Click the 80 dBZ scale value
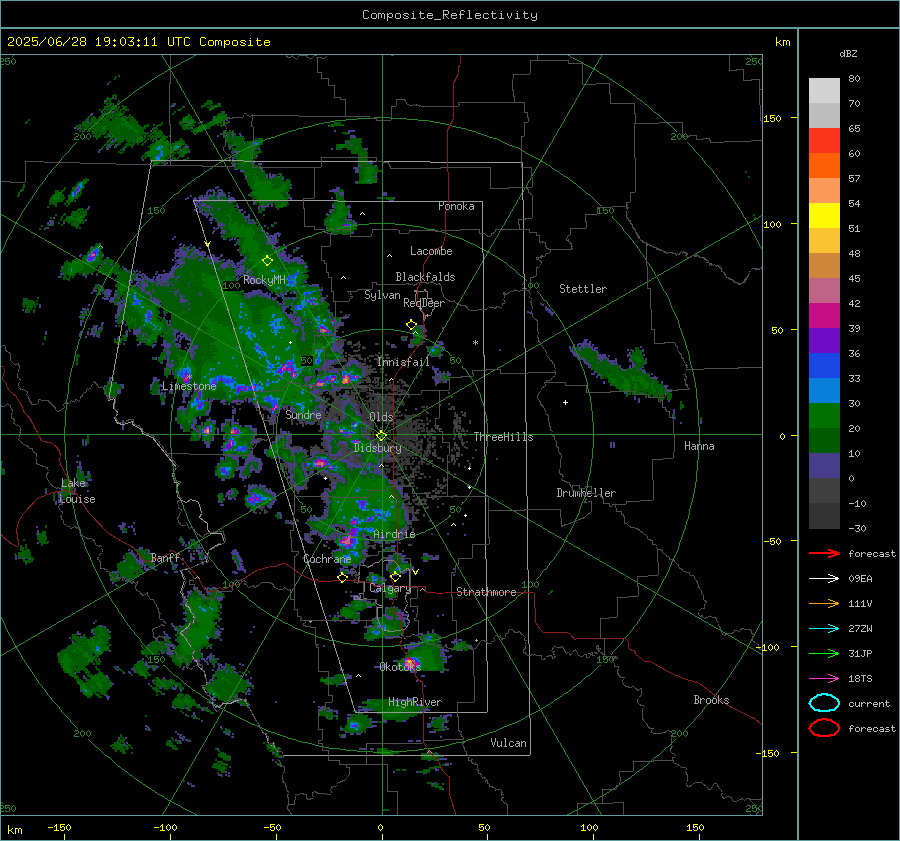The height and width of the screenshot is (841, 900). point(854,79)
